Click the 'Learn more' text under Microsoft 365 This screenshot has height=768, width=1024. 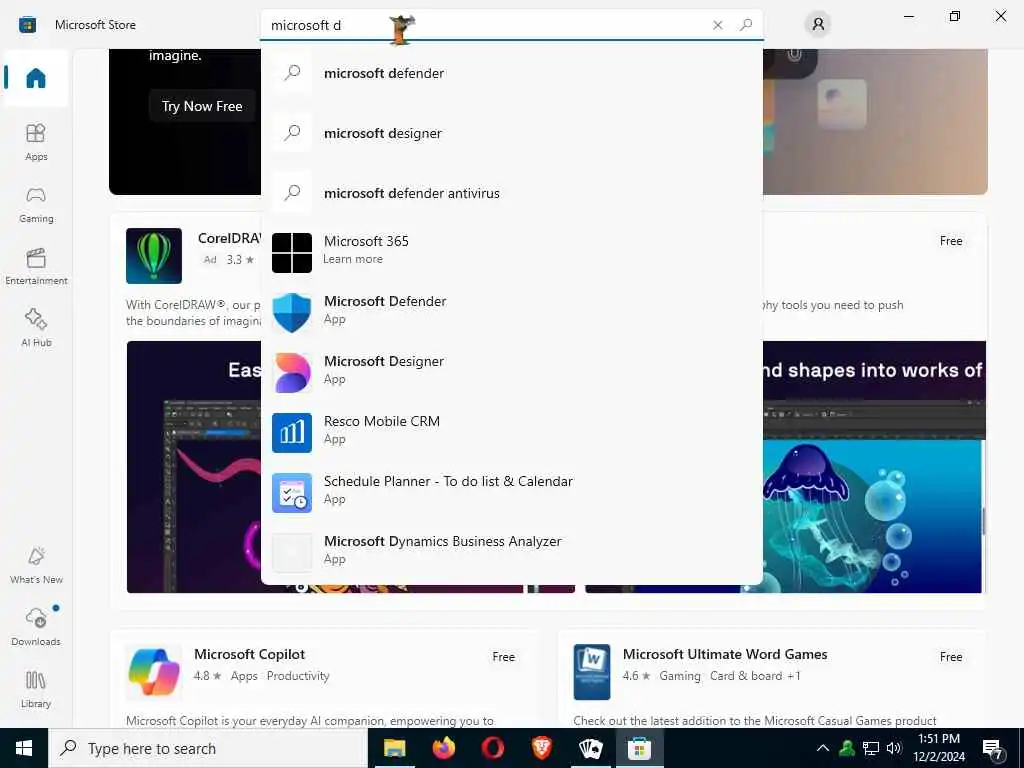(353, 259)
